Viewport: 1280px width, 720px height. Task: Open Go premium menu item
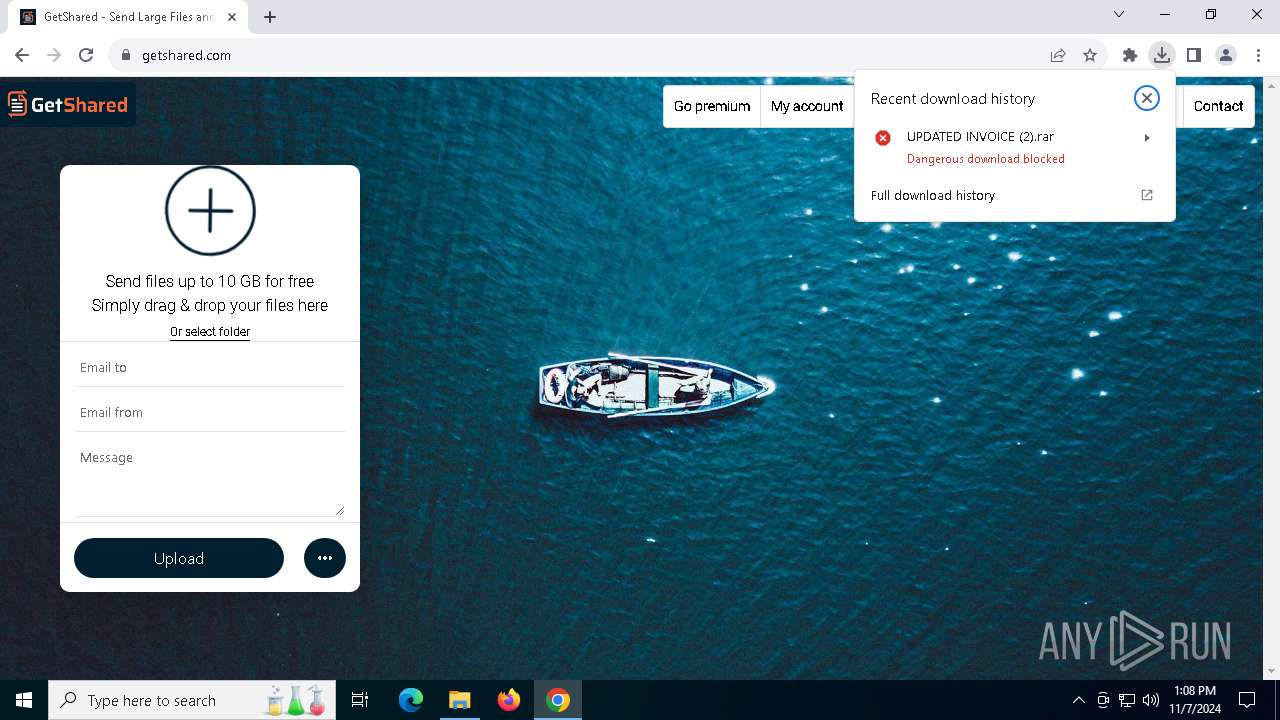point(712,106)
